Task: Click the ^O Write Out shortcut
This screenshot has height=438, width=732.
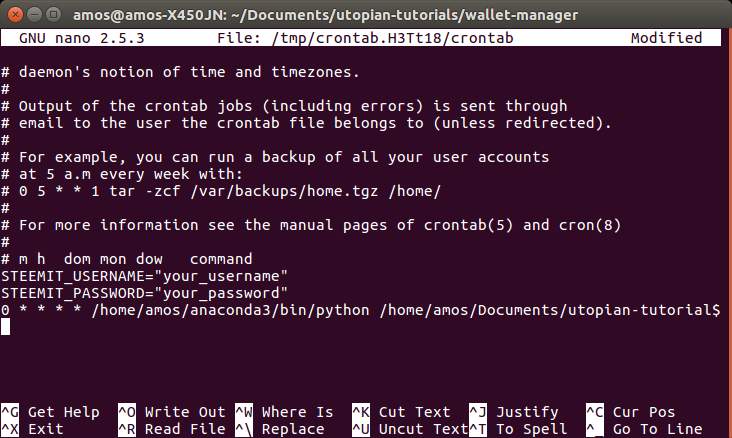Action: click(x=172, y=412)
